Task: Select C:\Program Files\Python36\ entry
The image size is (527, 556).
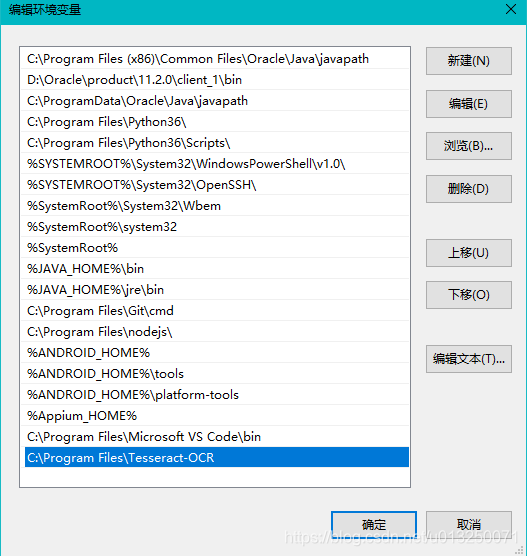Action: tap(215, 122)
